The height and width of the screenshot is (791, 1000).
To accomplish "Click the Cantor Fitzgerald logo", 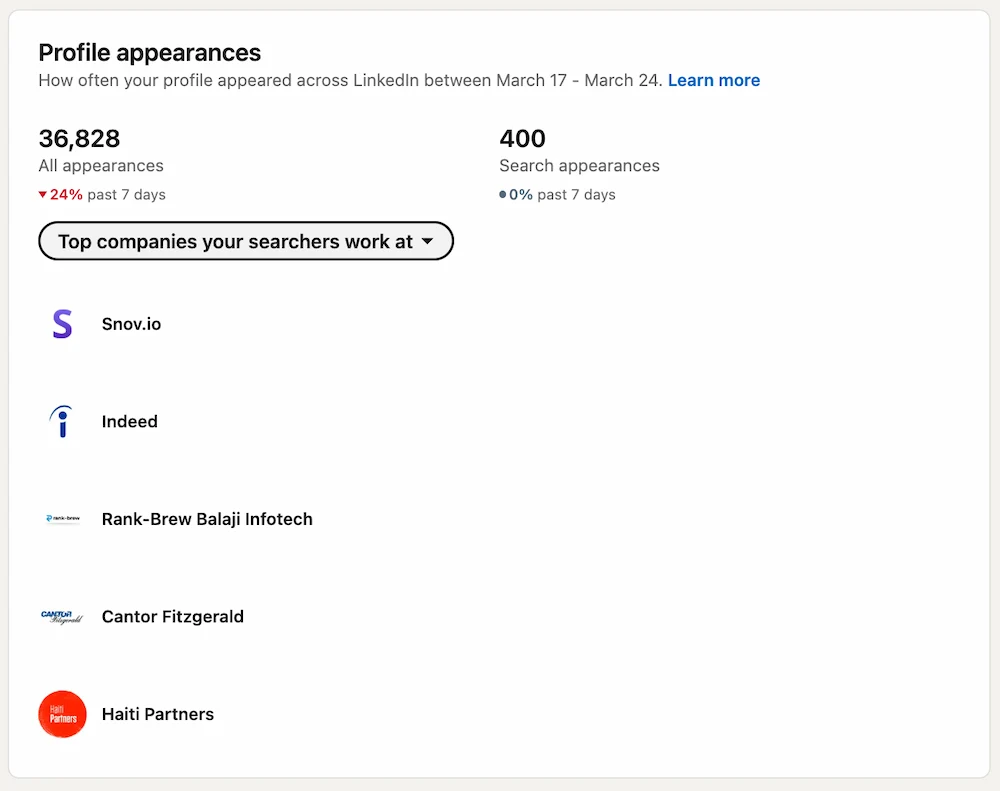I will point(62,616).
